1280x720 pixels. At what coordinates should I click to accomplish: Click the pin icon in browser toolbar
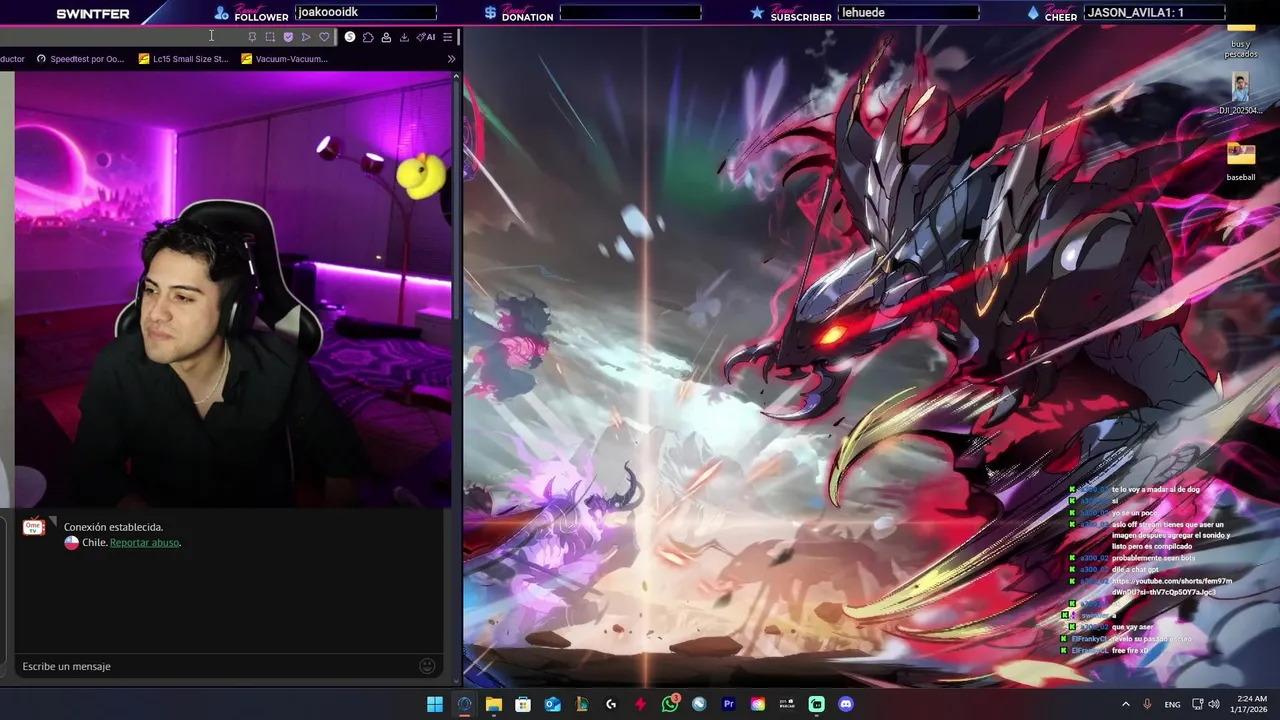coord(252,37)
